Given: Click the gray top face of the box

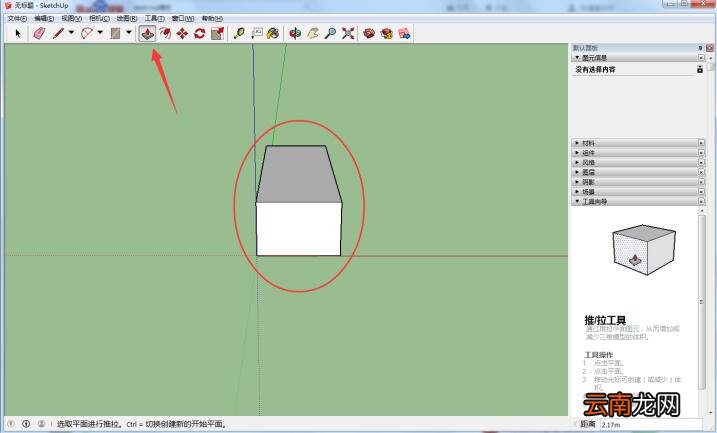Looking at the screenshot, I should pyautogui.click(x=299, y=174).
